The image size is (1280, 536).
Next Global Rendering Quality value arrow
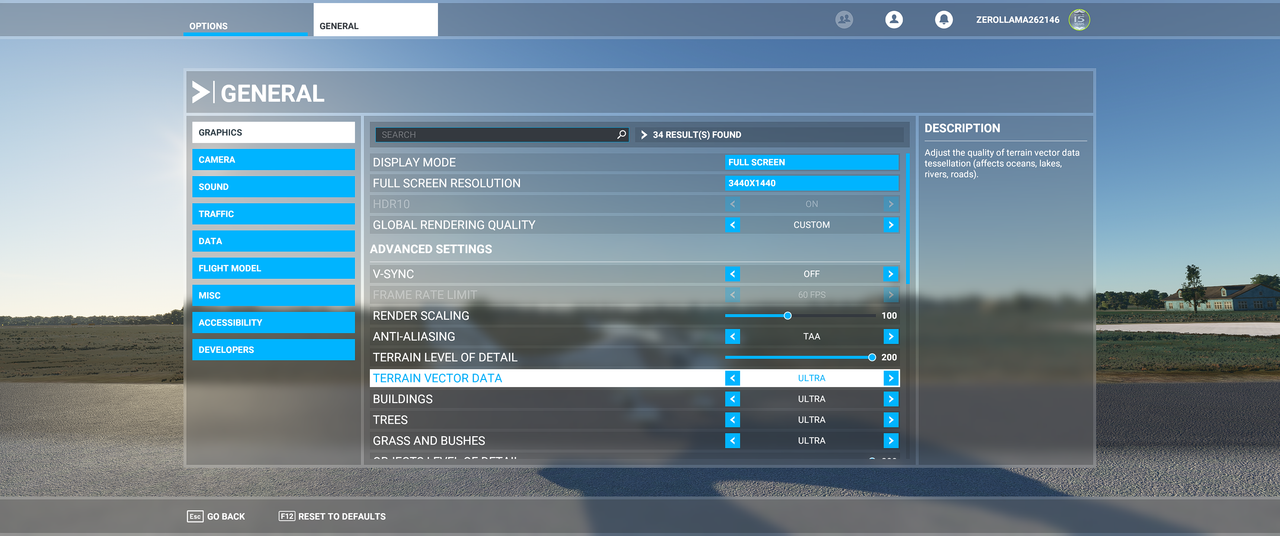pyautogui.click(x=891, y=225)
